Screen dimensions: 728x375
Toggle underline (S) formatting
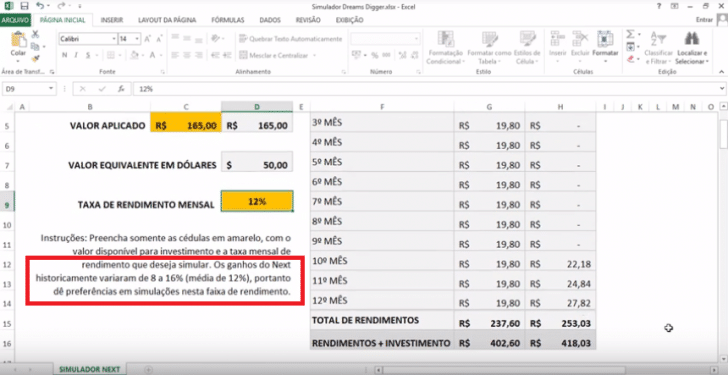(x=87, y=55)
